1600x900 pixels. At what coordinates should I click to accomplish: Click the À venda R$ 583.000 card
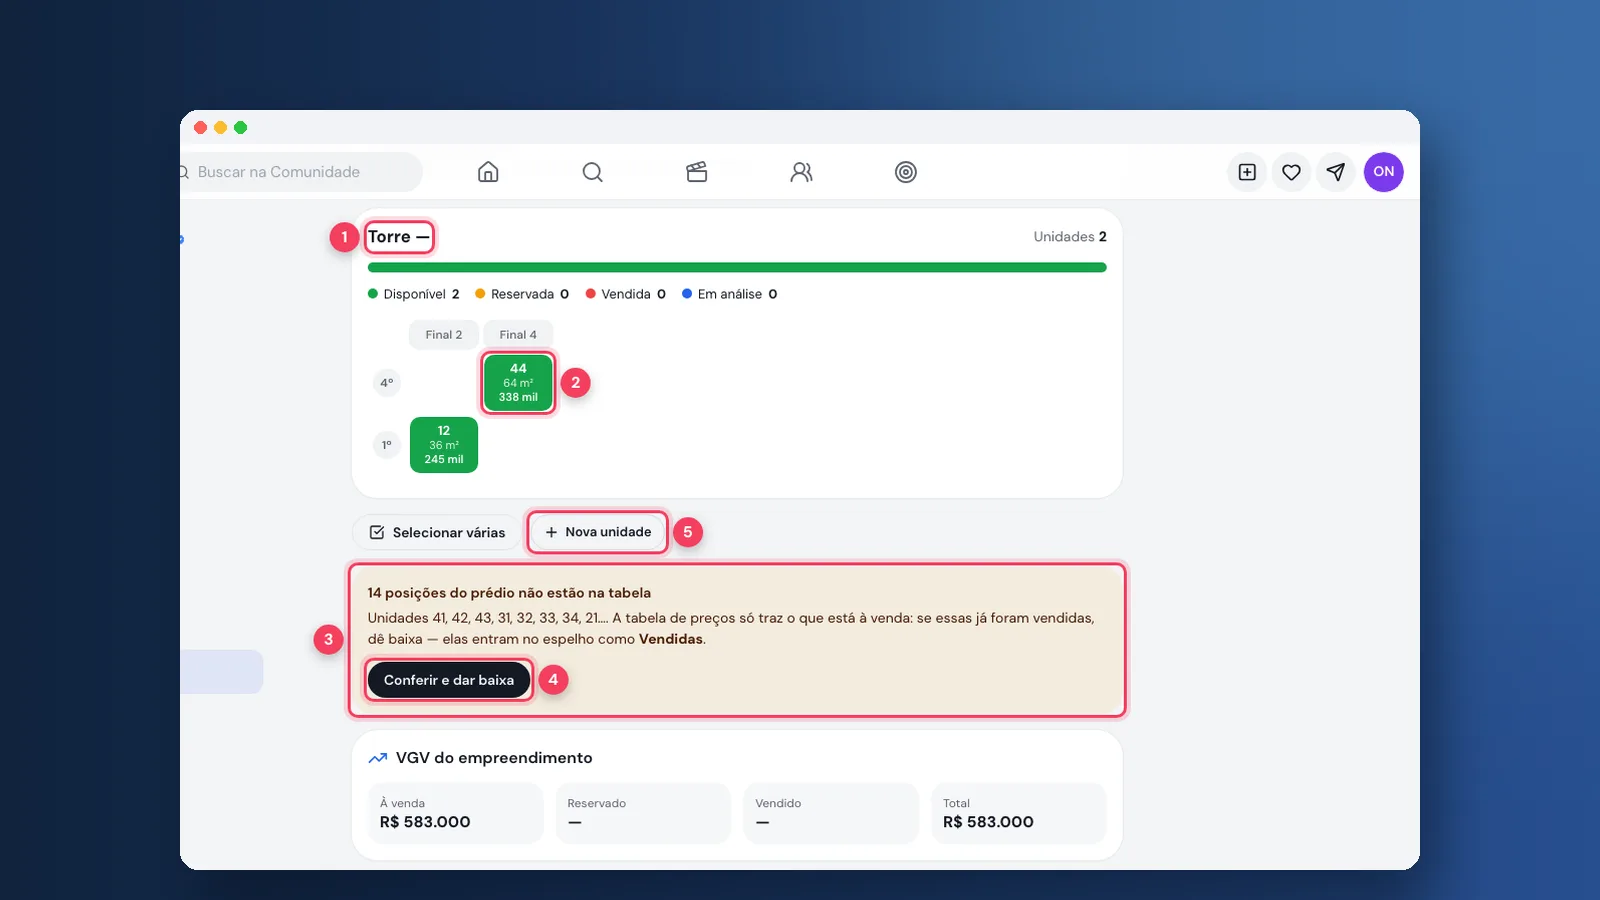[x=455, y=813]
